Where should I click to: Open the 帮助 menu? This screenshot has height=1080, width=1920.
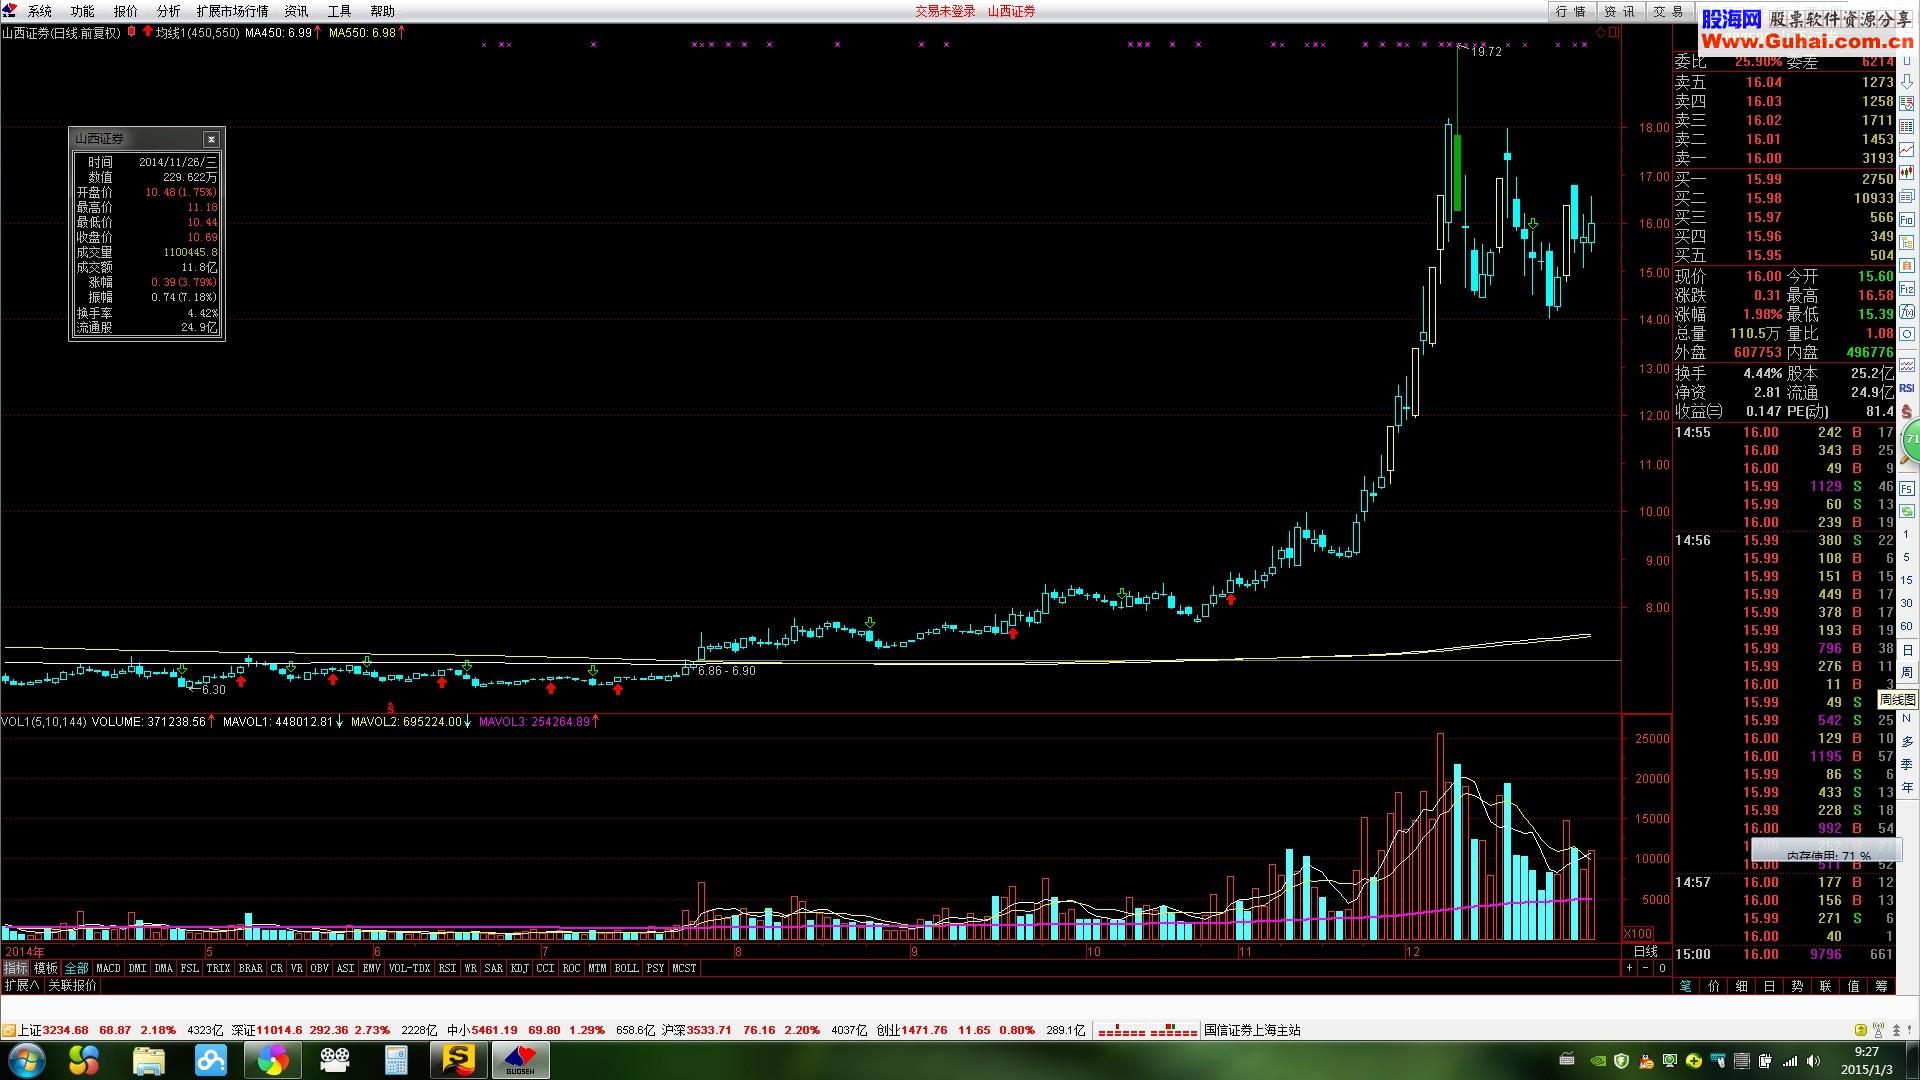pos(383,11)
